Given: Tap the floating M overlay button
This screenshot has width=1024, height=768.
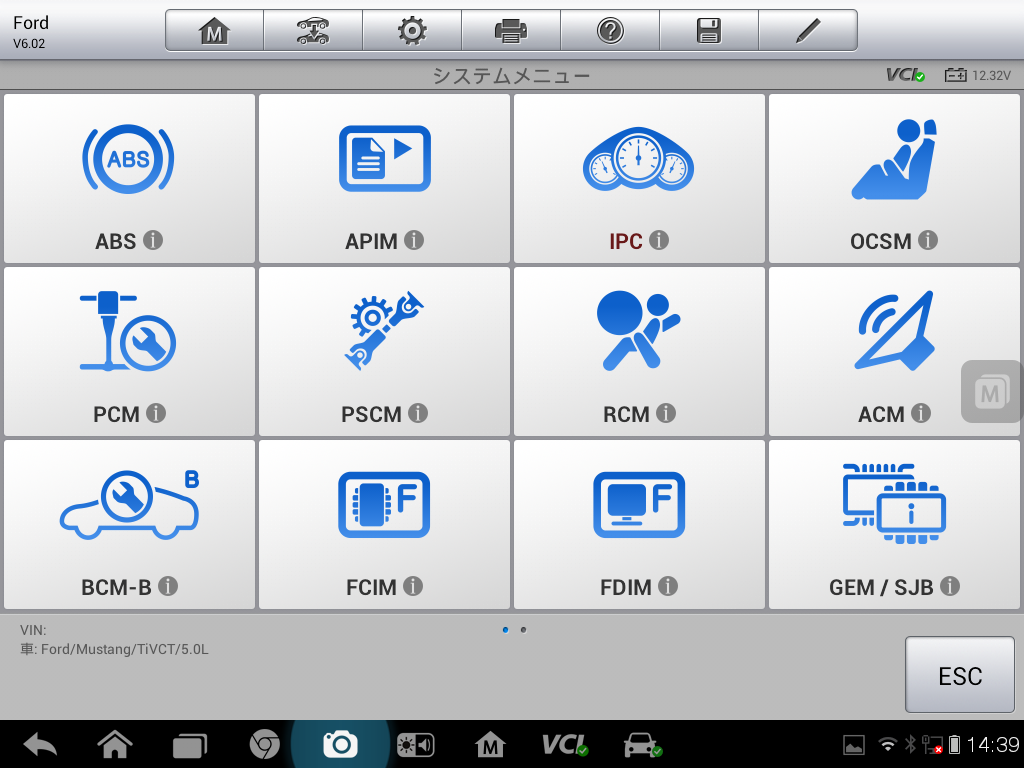Looking at the screenshot, I should point(991,392).
